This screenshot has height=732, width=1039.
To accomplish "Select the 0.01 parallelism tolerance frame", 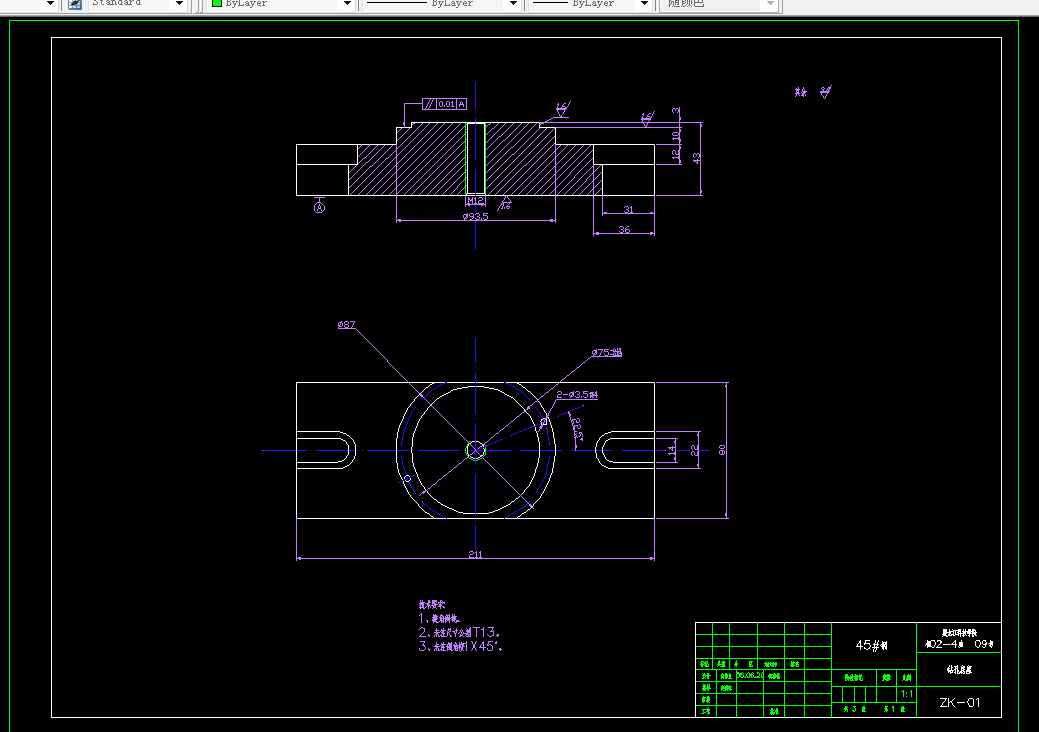I will click(x=445, y=104).
